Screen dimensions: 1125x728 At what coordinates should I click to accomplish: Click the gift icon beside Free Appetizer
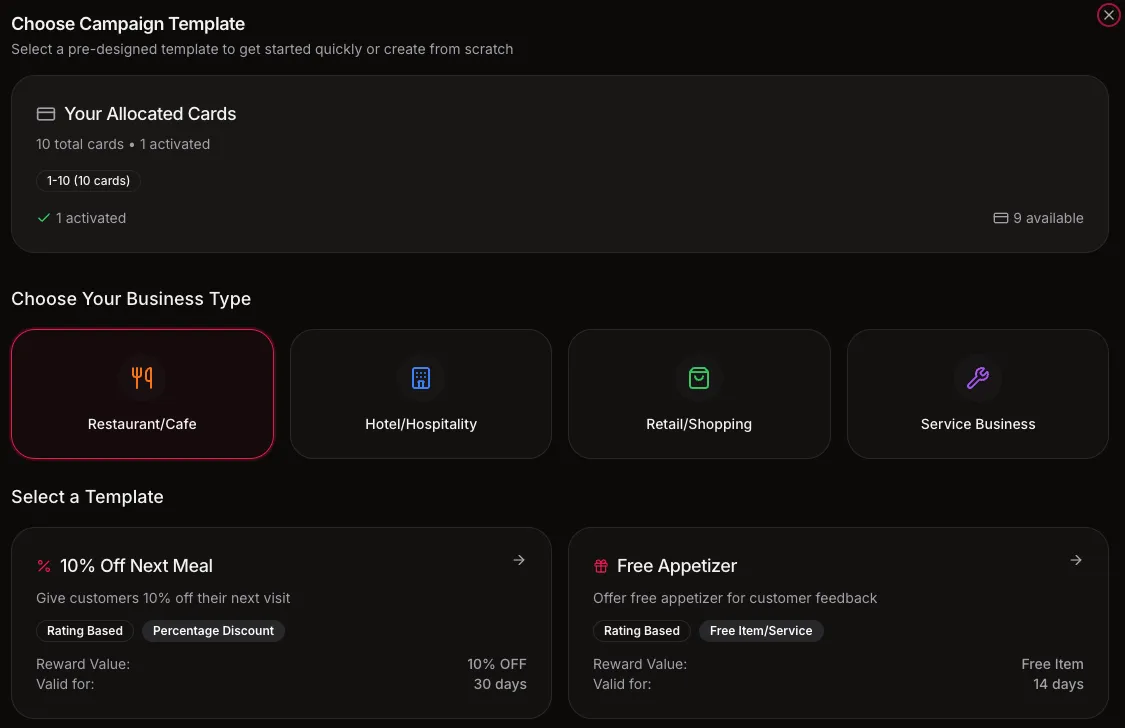[601, 566]
